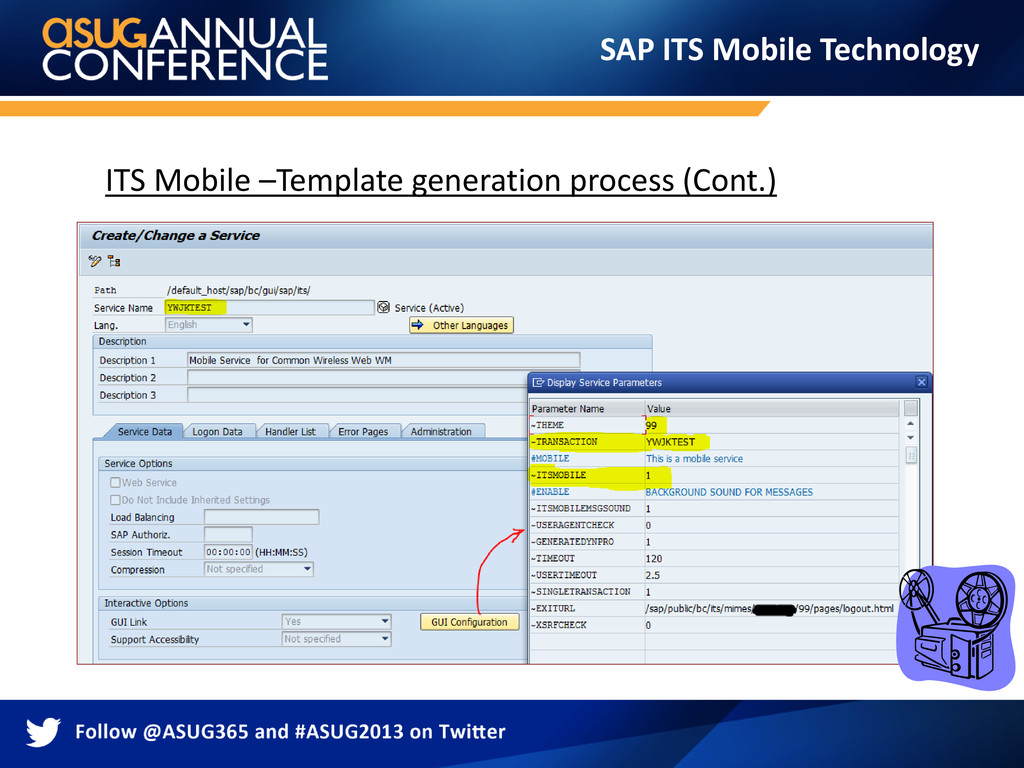Open the Handler List tab
The height and width of the screenshot is (768, 1024).
coord(291,432)
